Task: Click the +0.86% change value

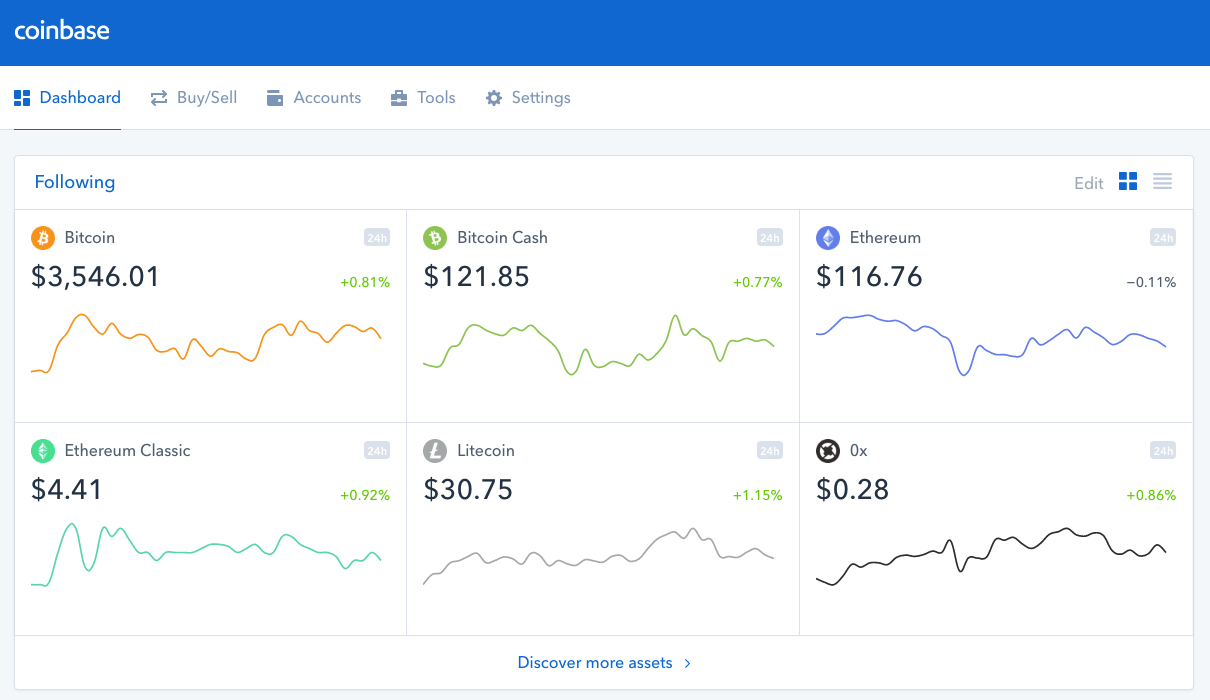Action: click(x=1151, y=495)
